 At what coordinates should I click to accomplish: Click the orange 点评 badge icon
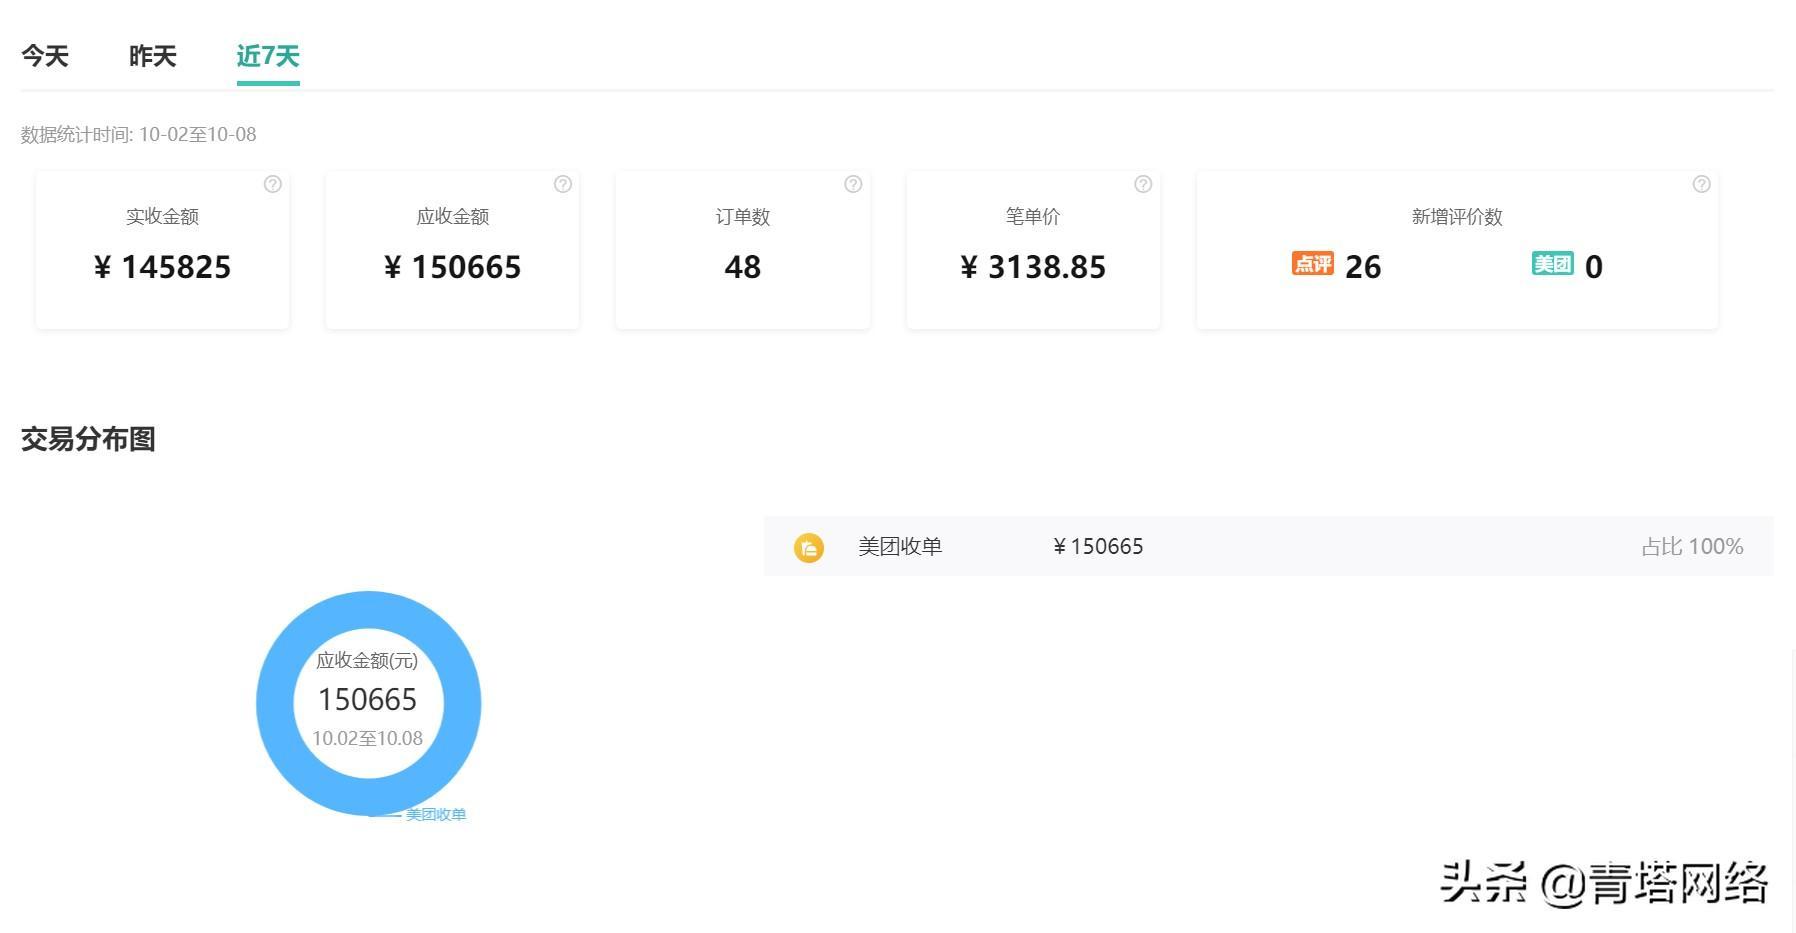[x=1312, y=264]
